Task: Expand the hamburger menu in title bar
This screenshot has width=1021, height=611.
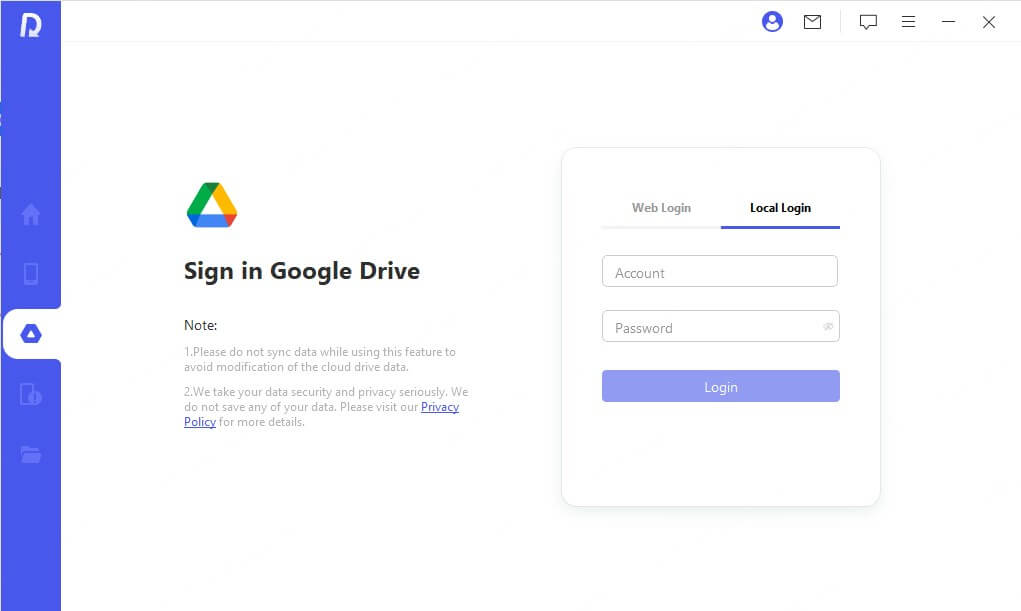Action: 908,22
